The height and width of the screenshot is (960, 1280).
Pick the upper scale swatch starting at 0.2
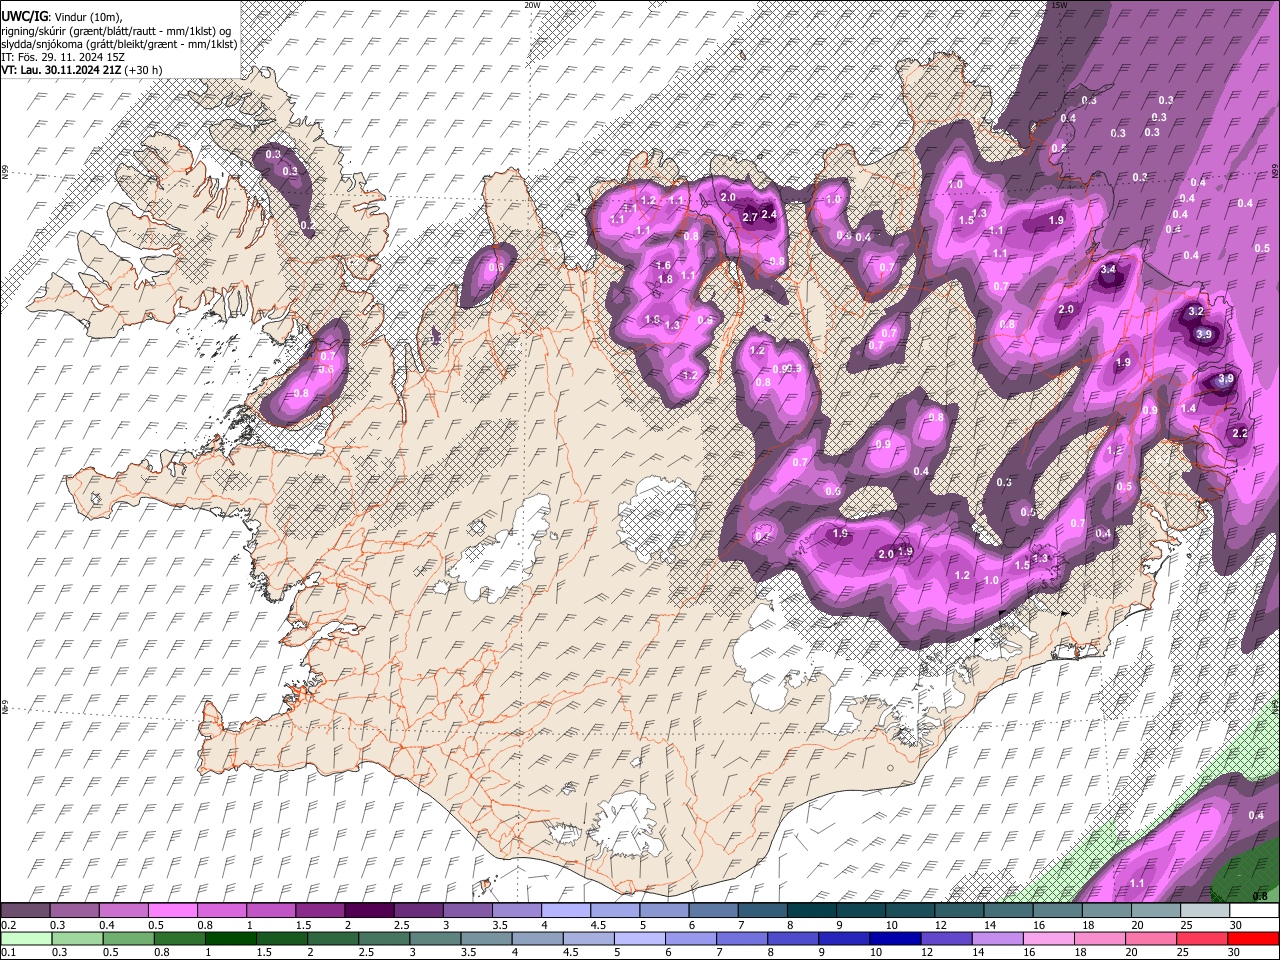(x=25, y=911)
